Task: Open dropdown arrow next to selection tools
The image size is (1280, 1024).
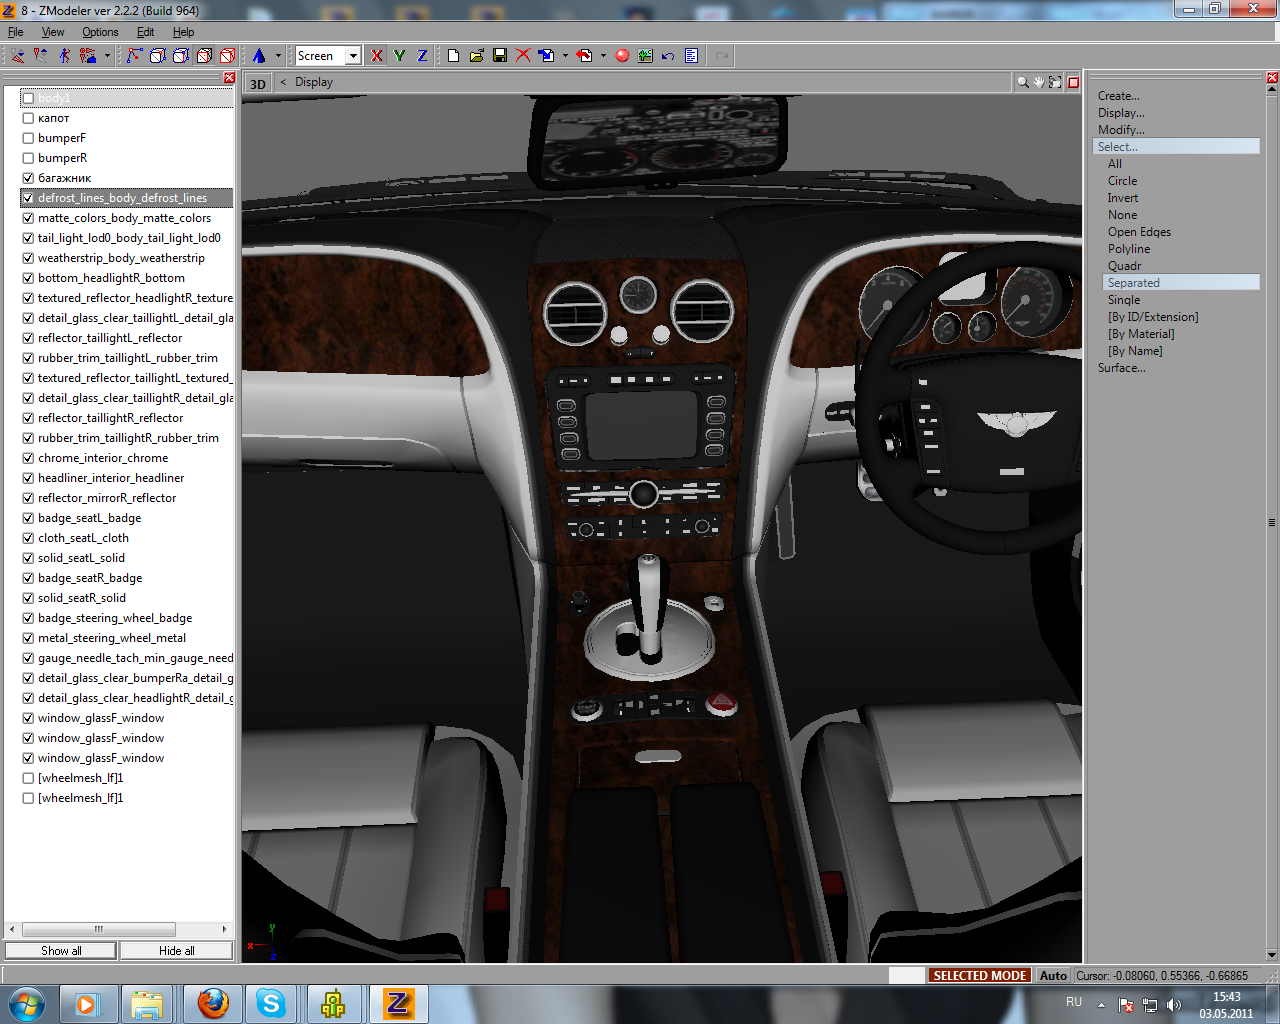Action: click(x=107, y=56)
